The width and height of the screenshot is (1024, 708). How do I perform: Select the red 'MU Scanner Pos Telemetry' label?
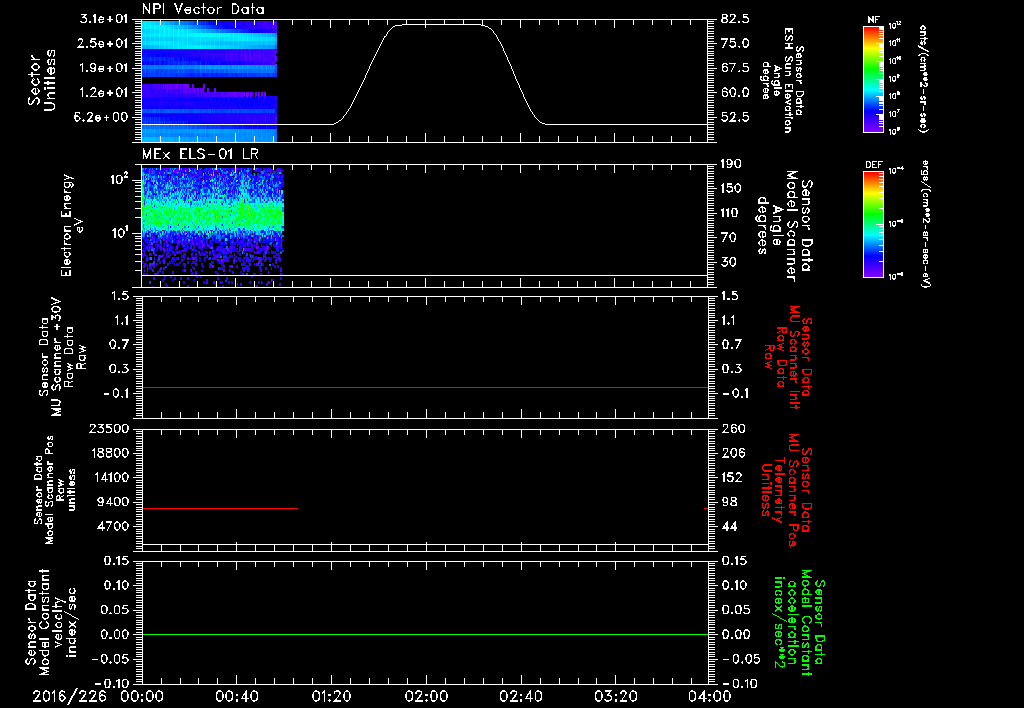(787, 490)
